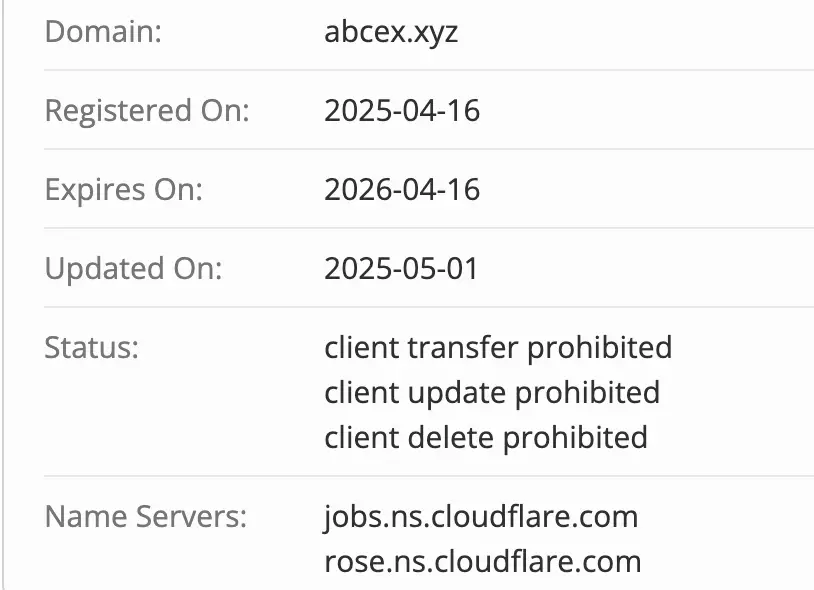Select the Expires On date 2026-04-16
The height and width of the screenshot is (590, 814).
point(402,189)
